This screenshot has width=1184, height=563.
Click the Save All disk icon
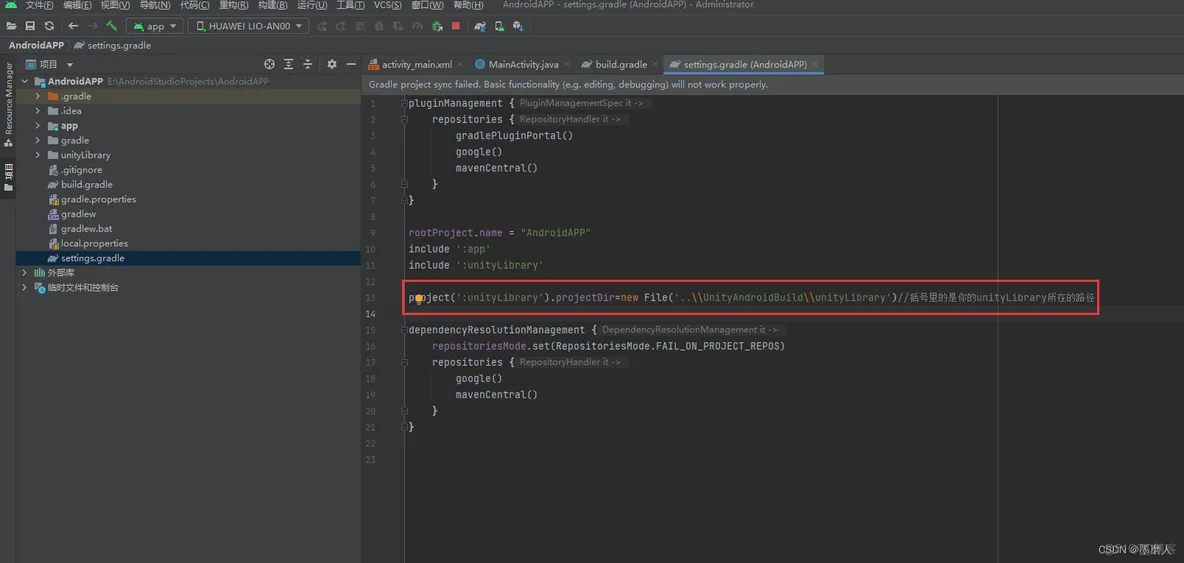pos(30,26)
